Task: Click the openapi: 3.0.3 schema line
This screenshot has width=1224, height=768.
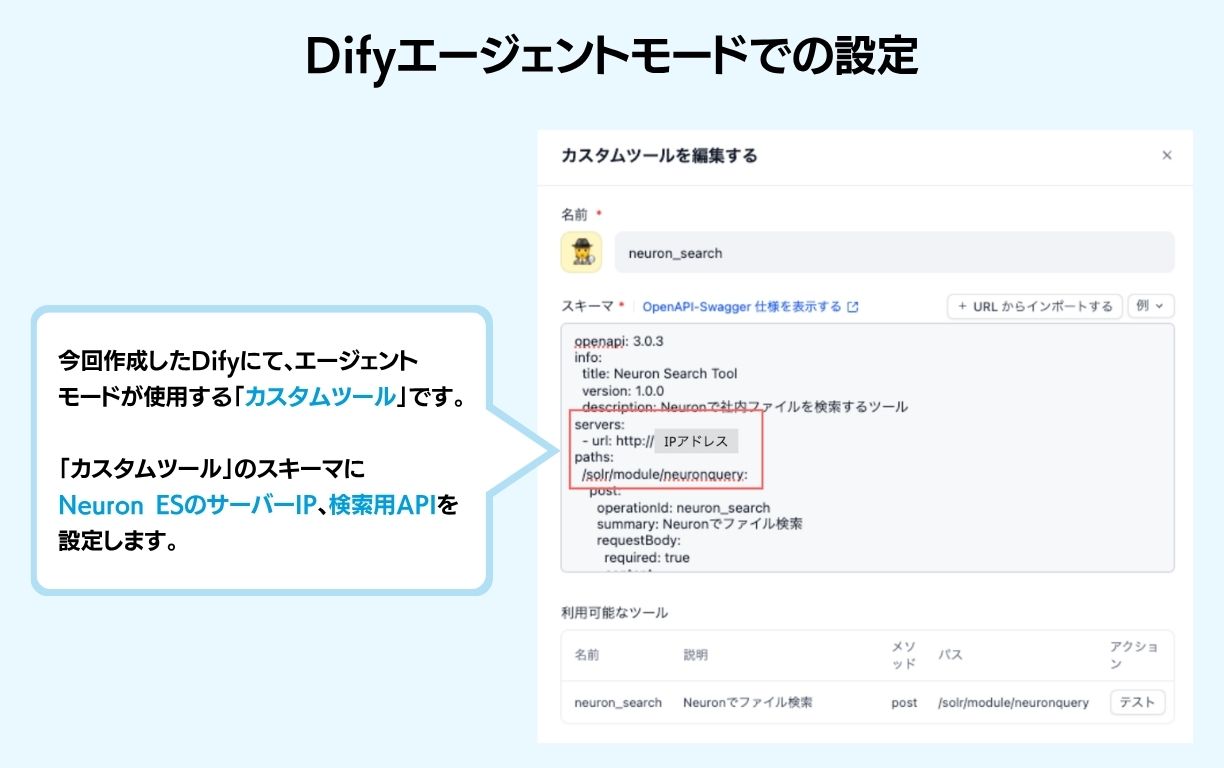Action: point(619,340)
